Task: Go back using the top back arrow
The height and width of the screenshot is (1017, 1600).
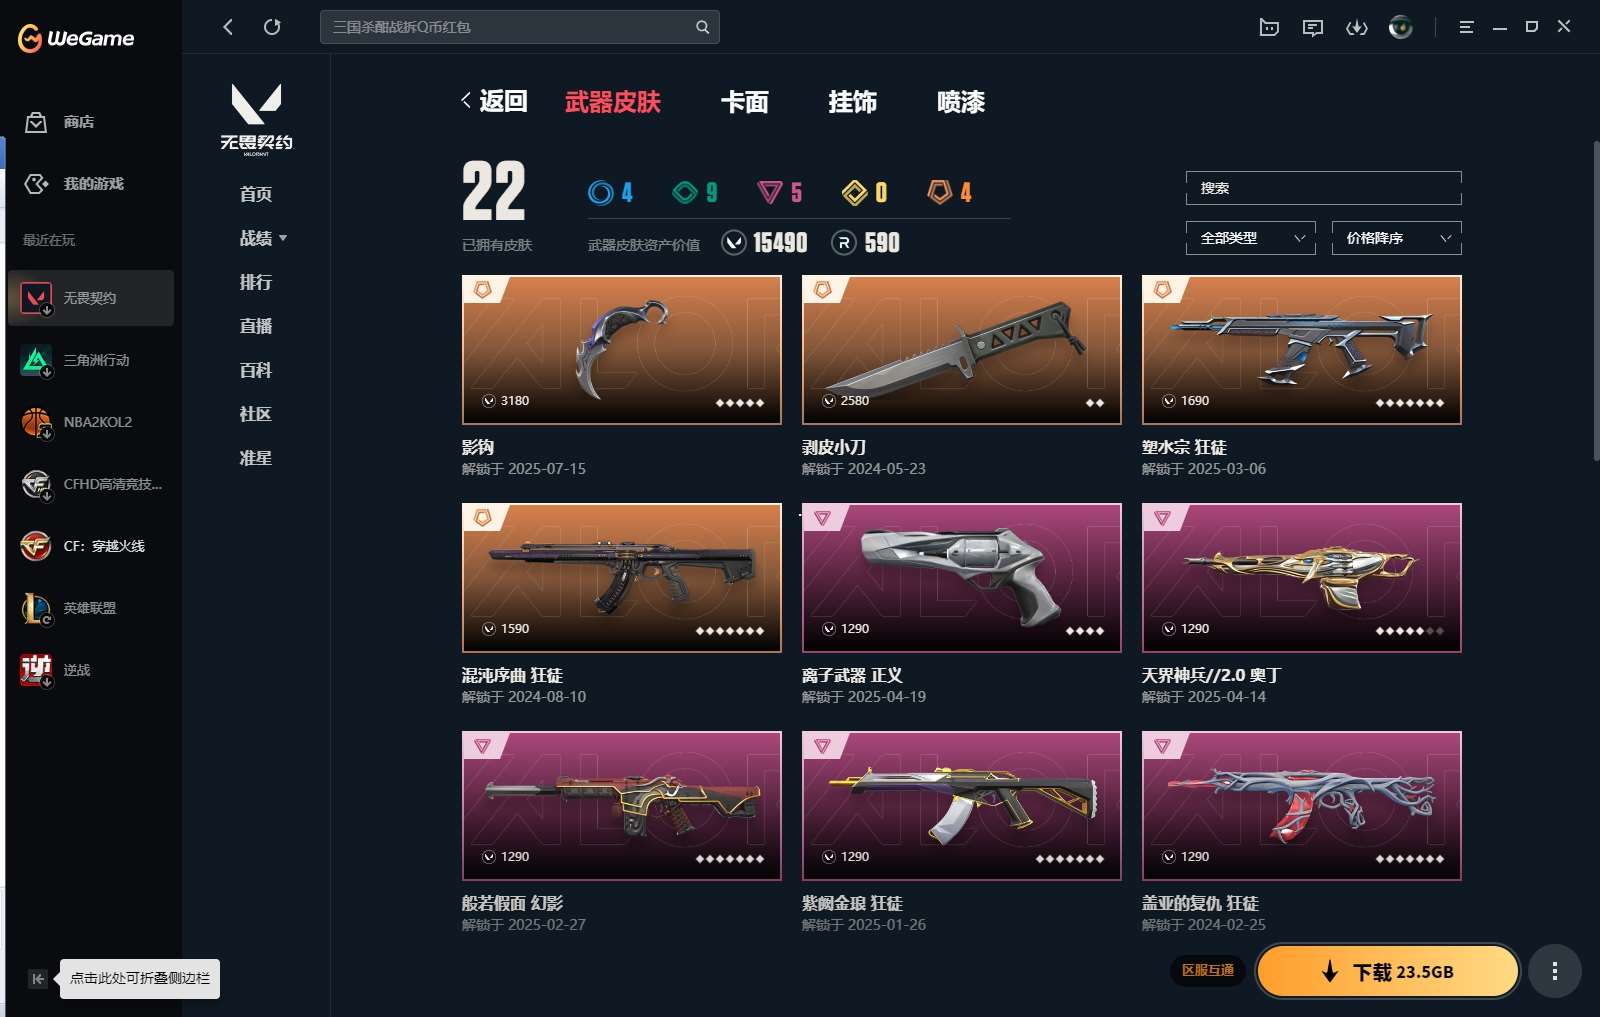Action: (228, 27)
